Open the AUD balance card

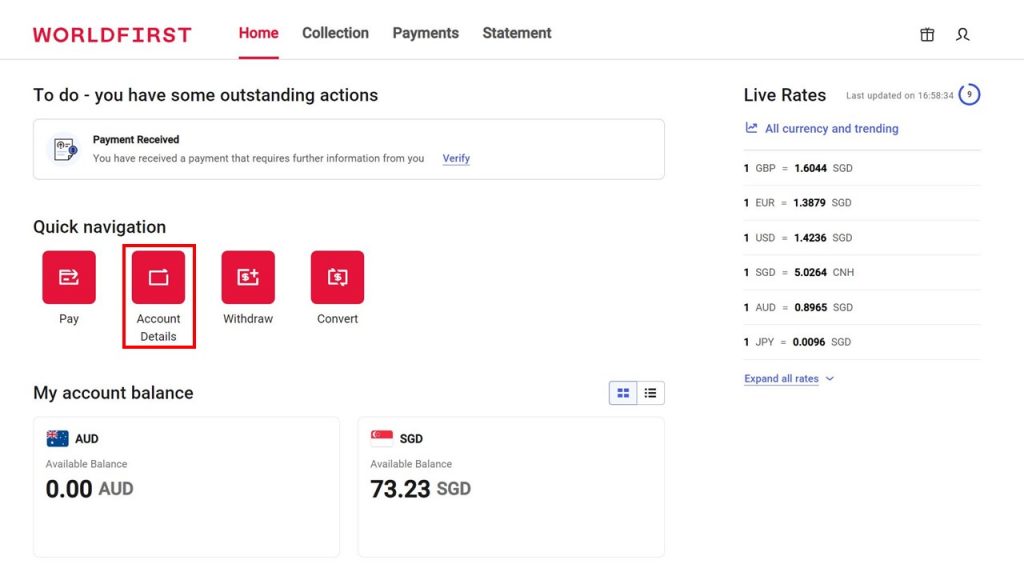pyautogui.click(x=186, y=486)
